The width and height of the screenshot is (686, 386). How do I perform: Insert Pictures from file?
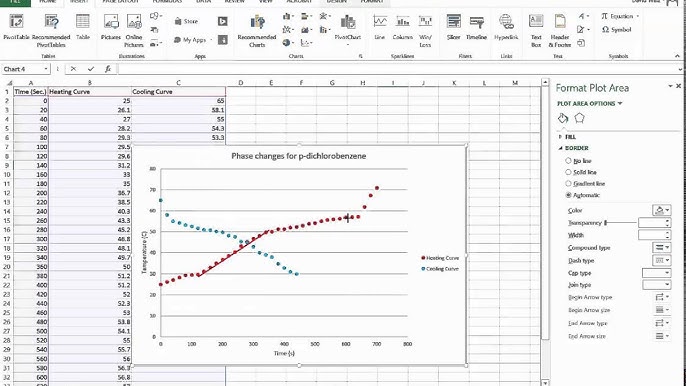(x=111, y=27)
